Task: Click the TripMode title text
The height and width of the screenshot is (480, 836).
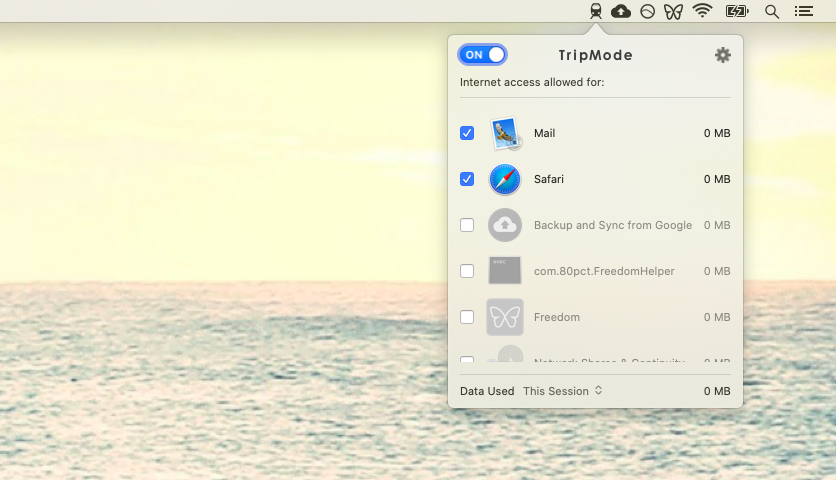Action: pyautogui.click(x=596, y=55)
